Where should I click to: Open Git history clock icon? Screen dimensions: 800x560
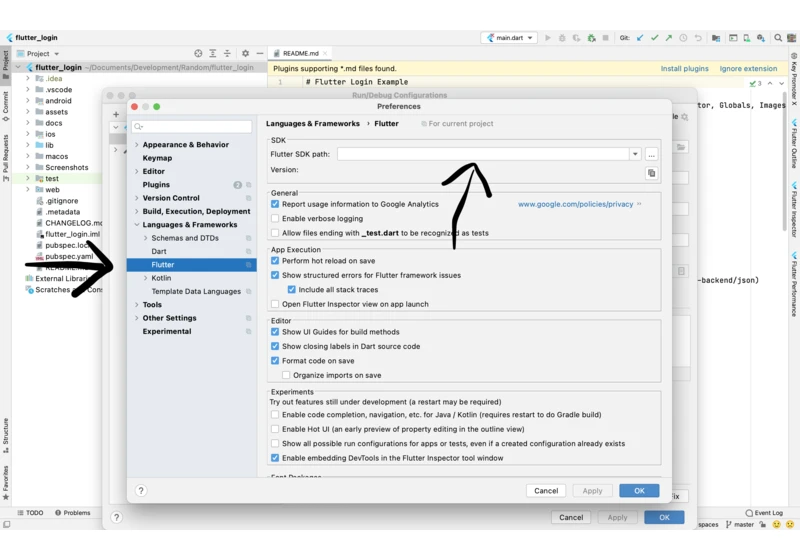pos(683,38)
